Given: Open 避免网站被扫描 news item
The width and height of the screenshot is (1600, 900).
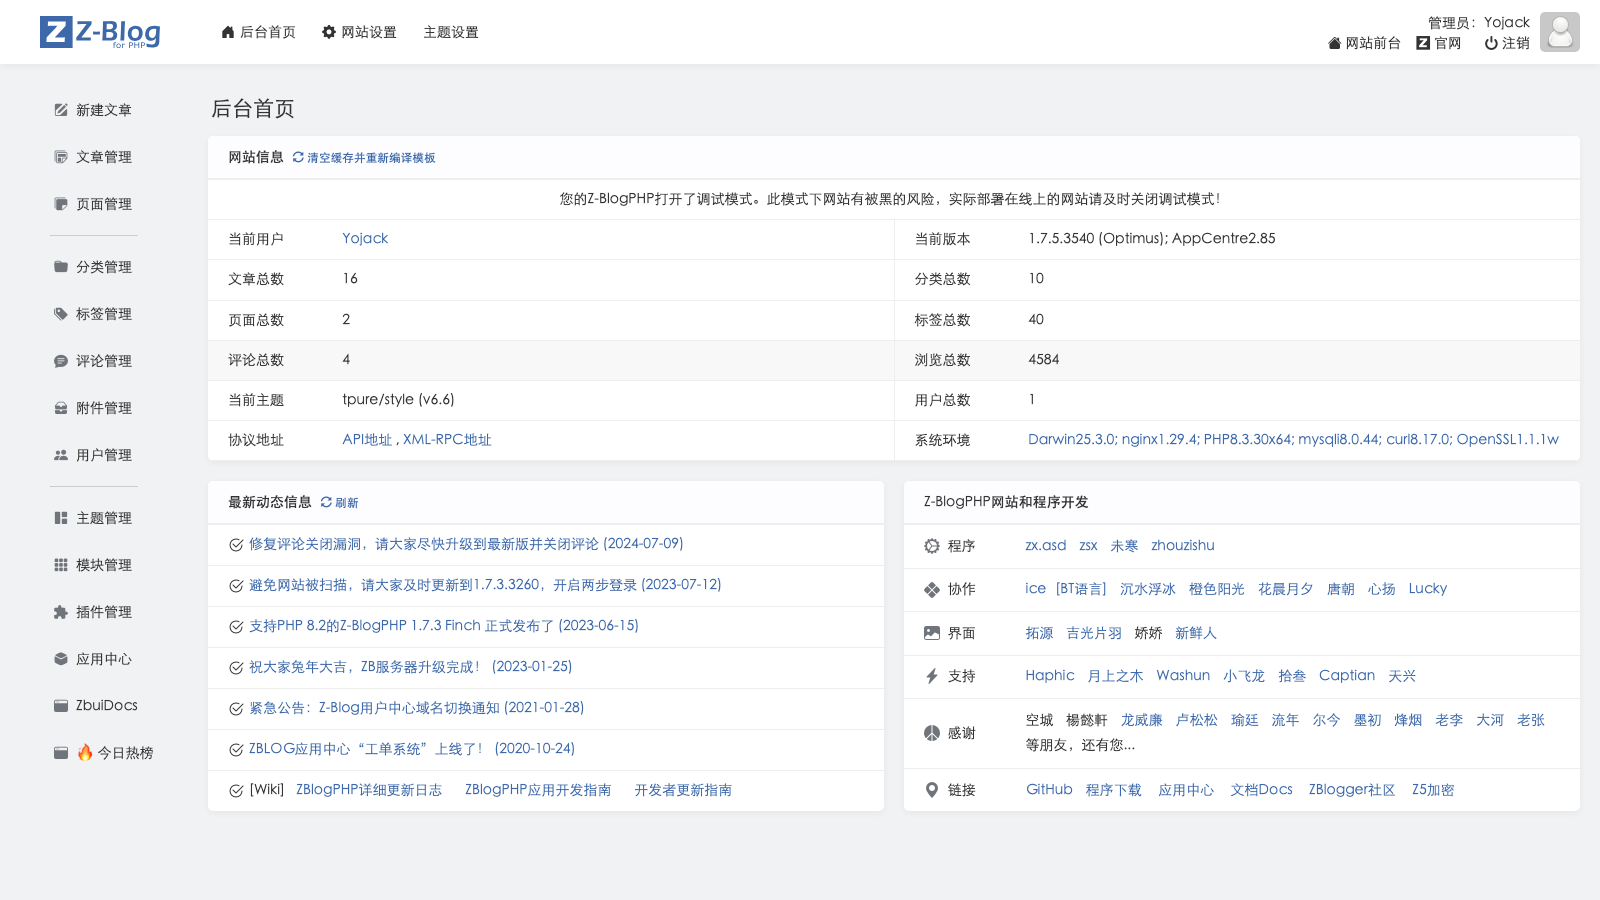Looking at the screenshot, I should coord(485,585).
